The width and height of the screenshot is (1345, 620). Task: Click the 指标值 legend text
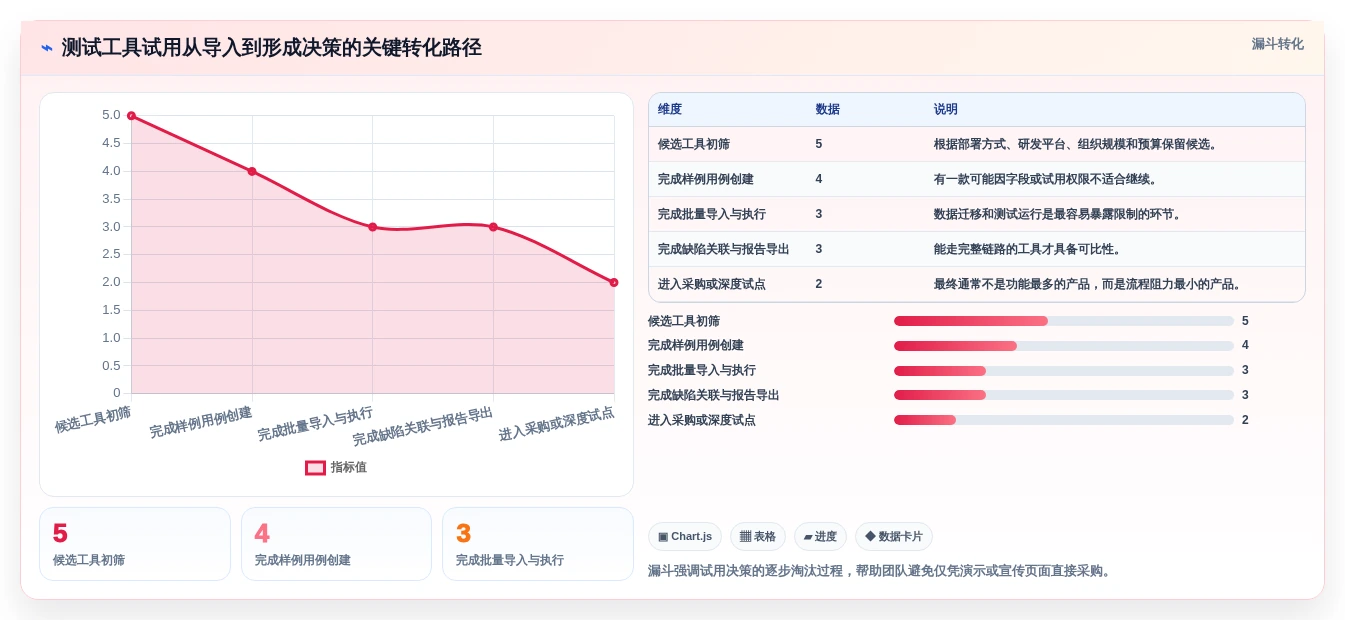[x=349, y=467]
